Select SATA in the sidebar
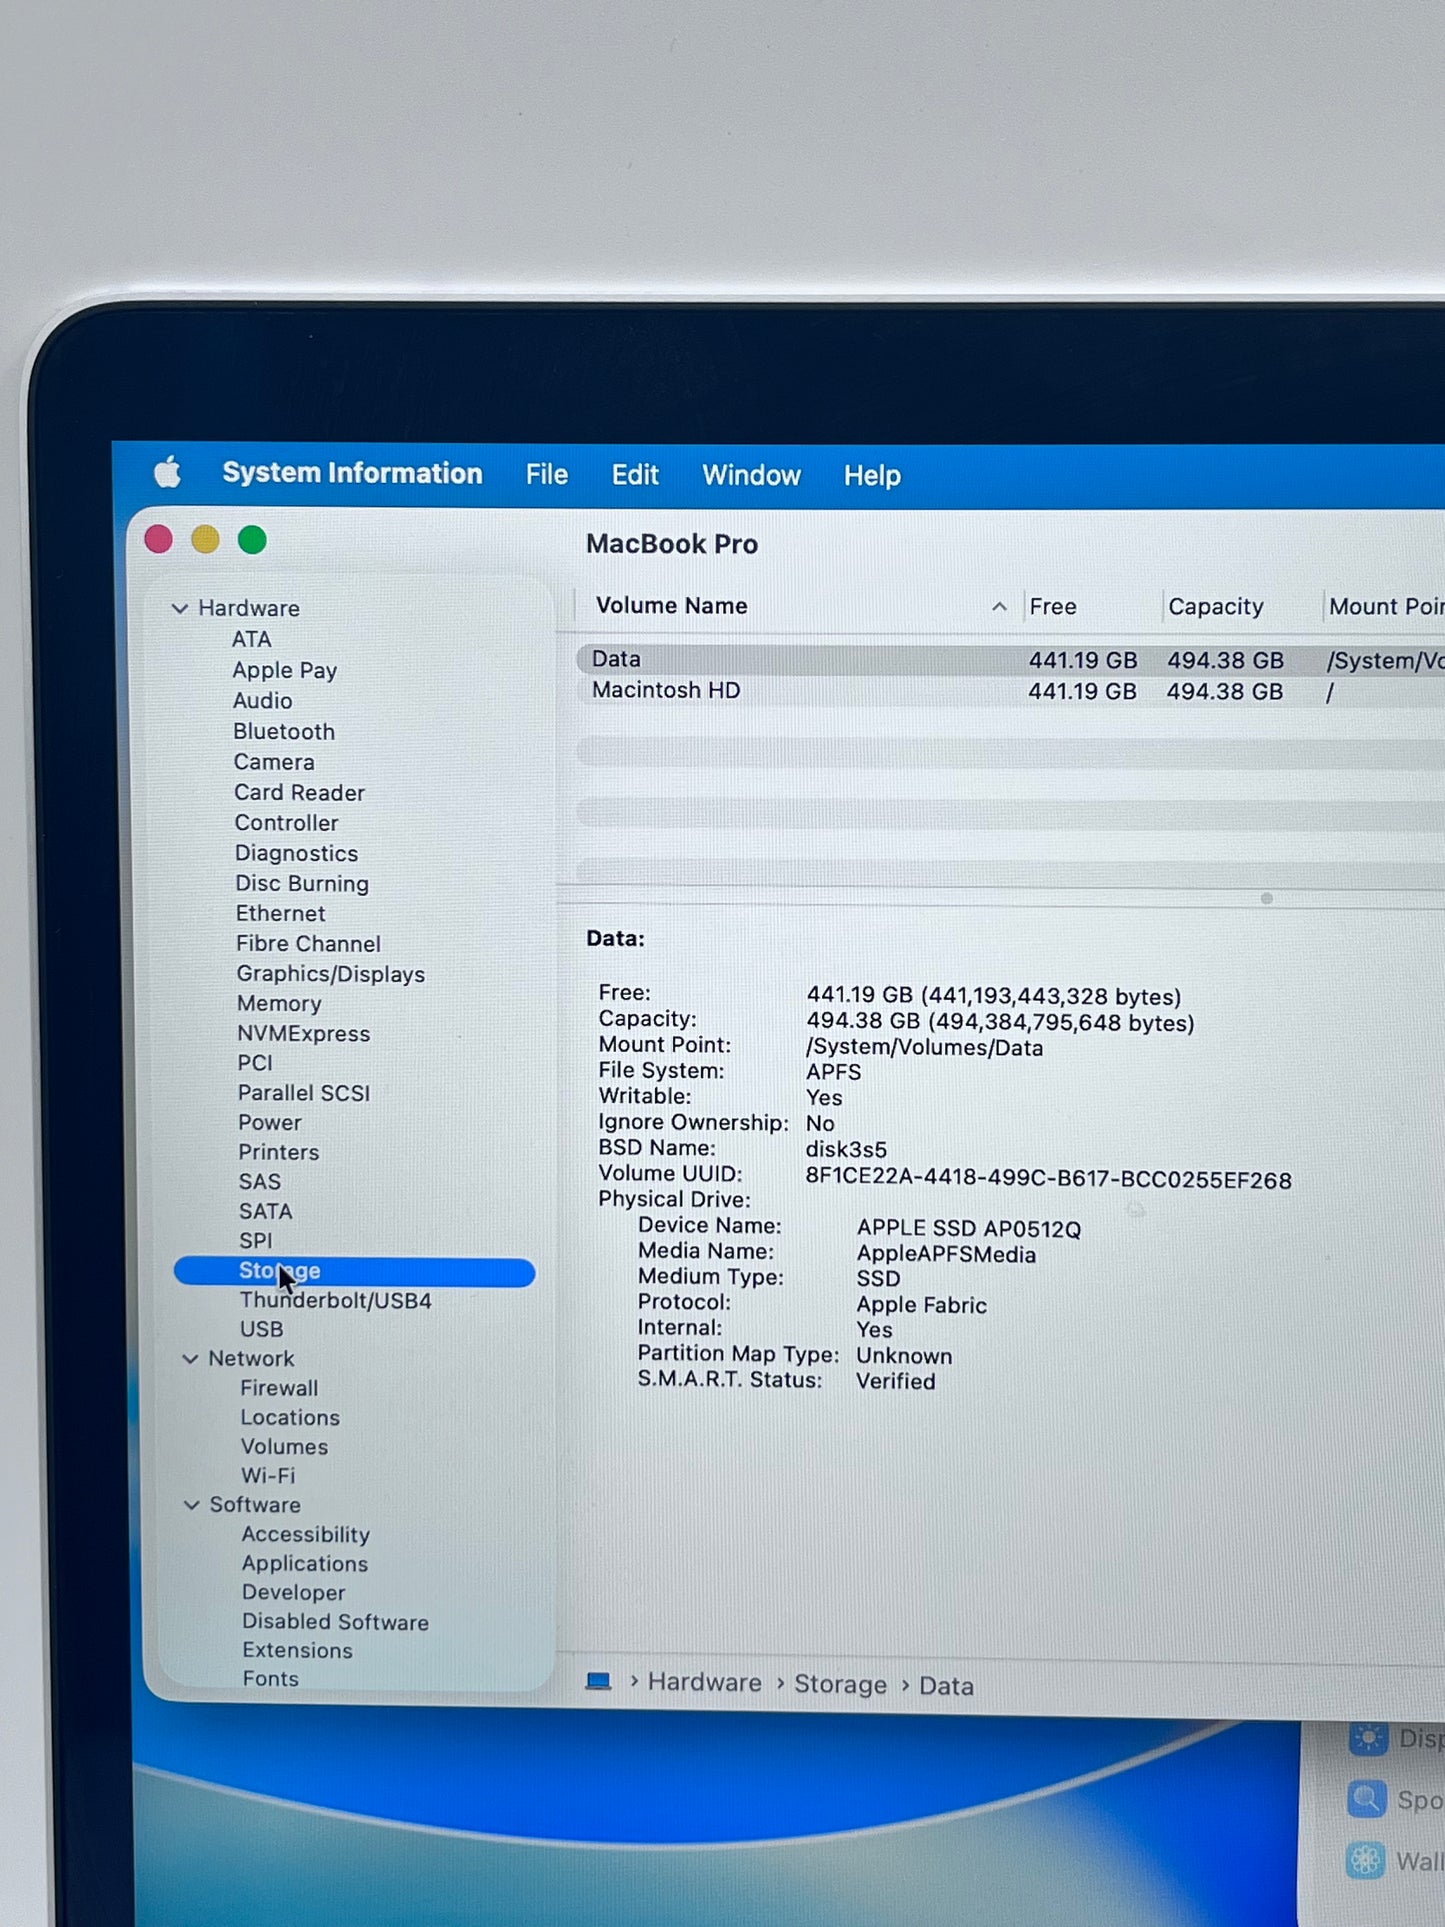Viewport: 1445px width, 1927px height. coord(266,1211)
